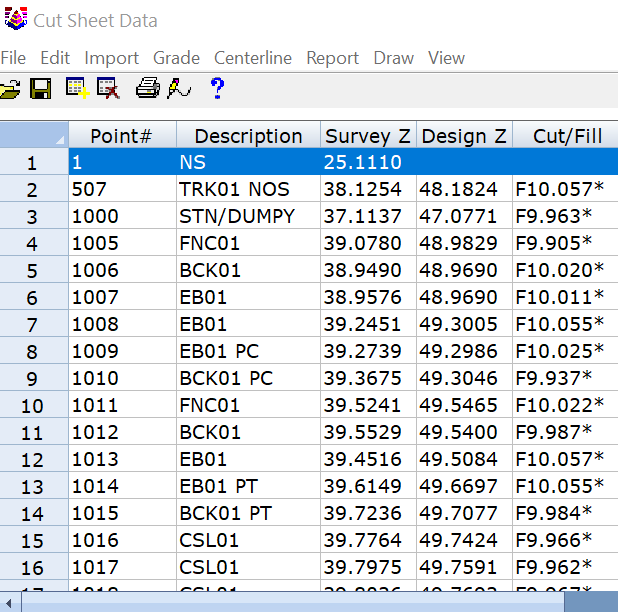Click the Cut/Fill column header
Image resolution: width=618 pixels, height=612 pixels.
click(565, 135)
